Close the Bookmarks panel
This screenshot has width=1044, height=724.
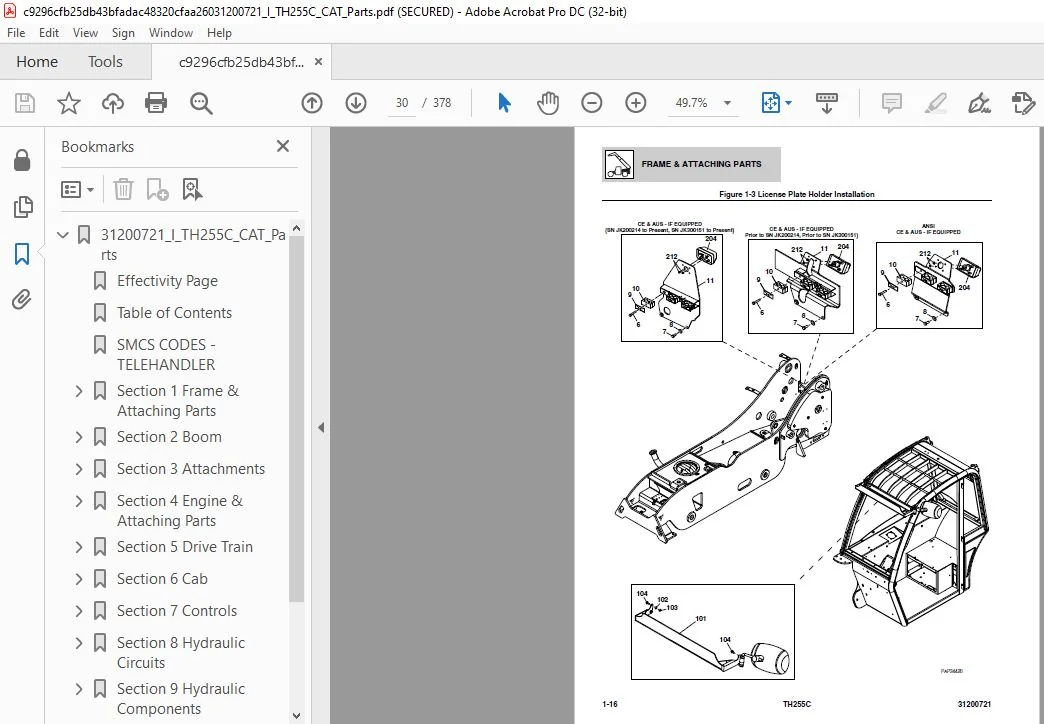tap(283, 146)
